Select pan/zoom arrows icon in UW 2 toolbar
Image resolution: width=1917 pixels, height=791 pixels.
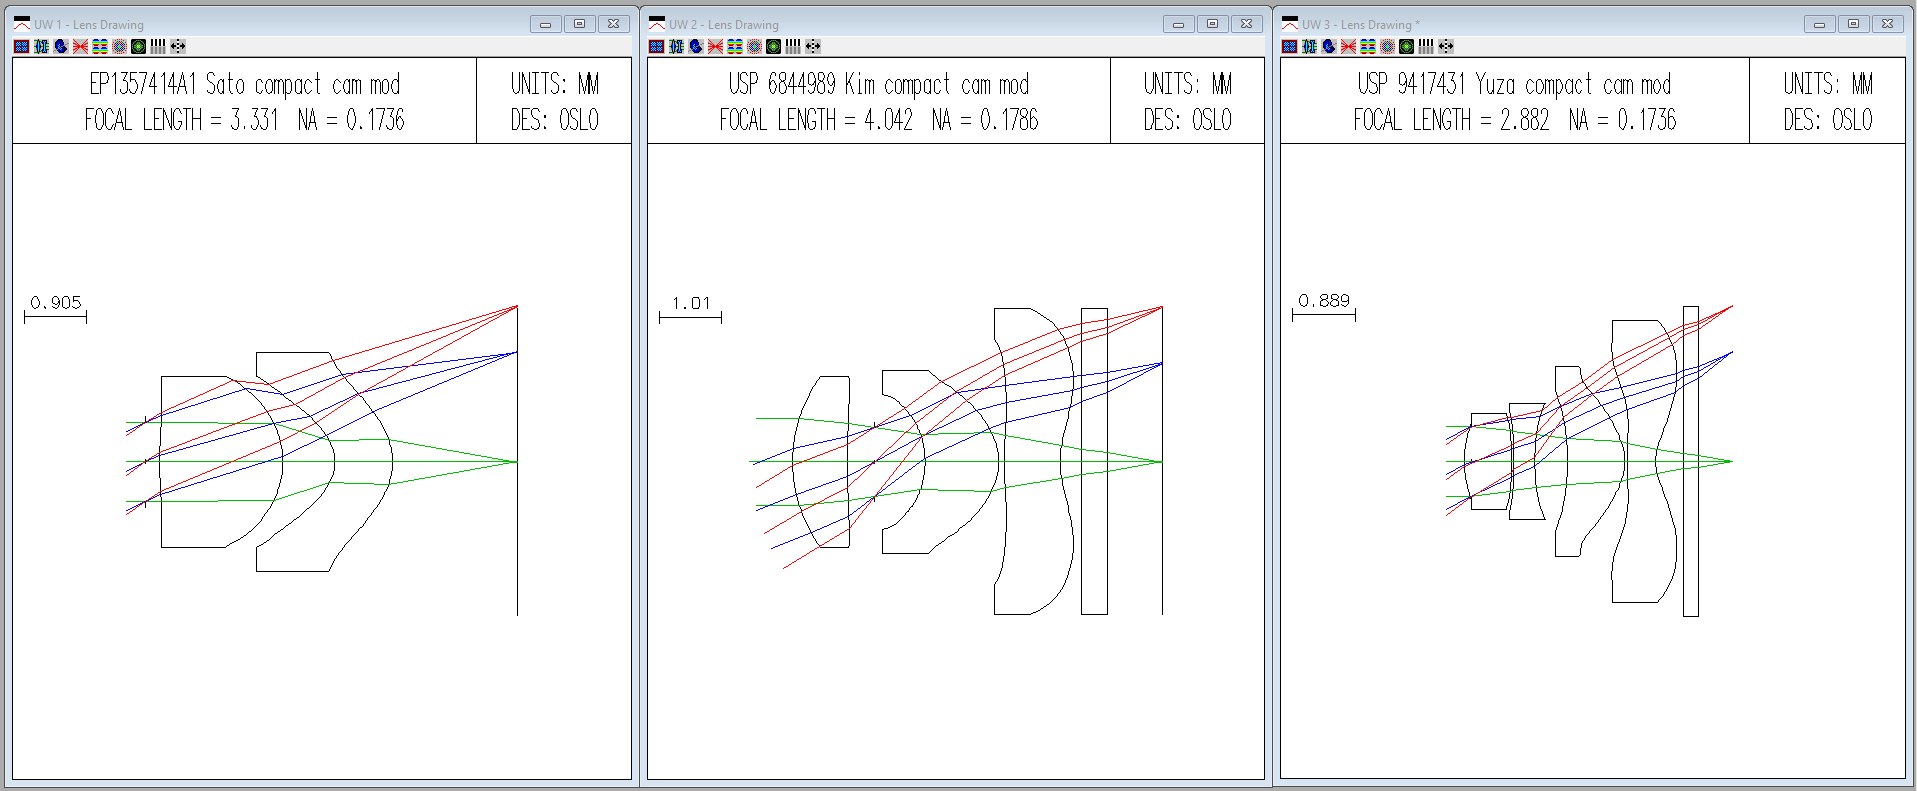(x=813, y=46)
